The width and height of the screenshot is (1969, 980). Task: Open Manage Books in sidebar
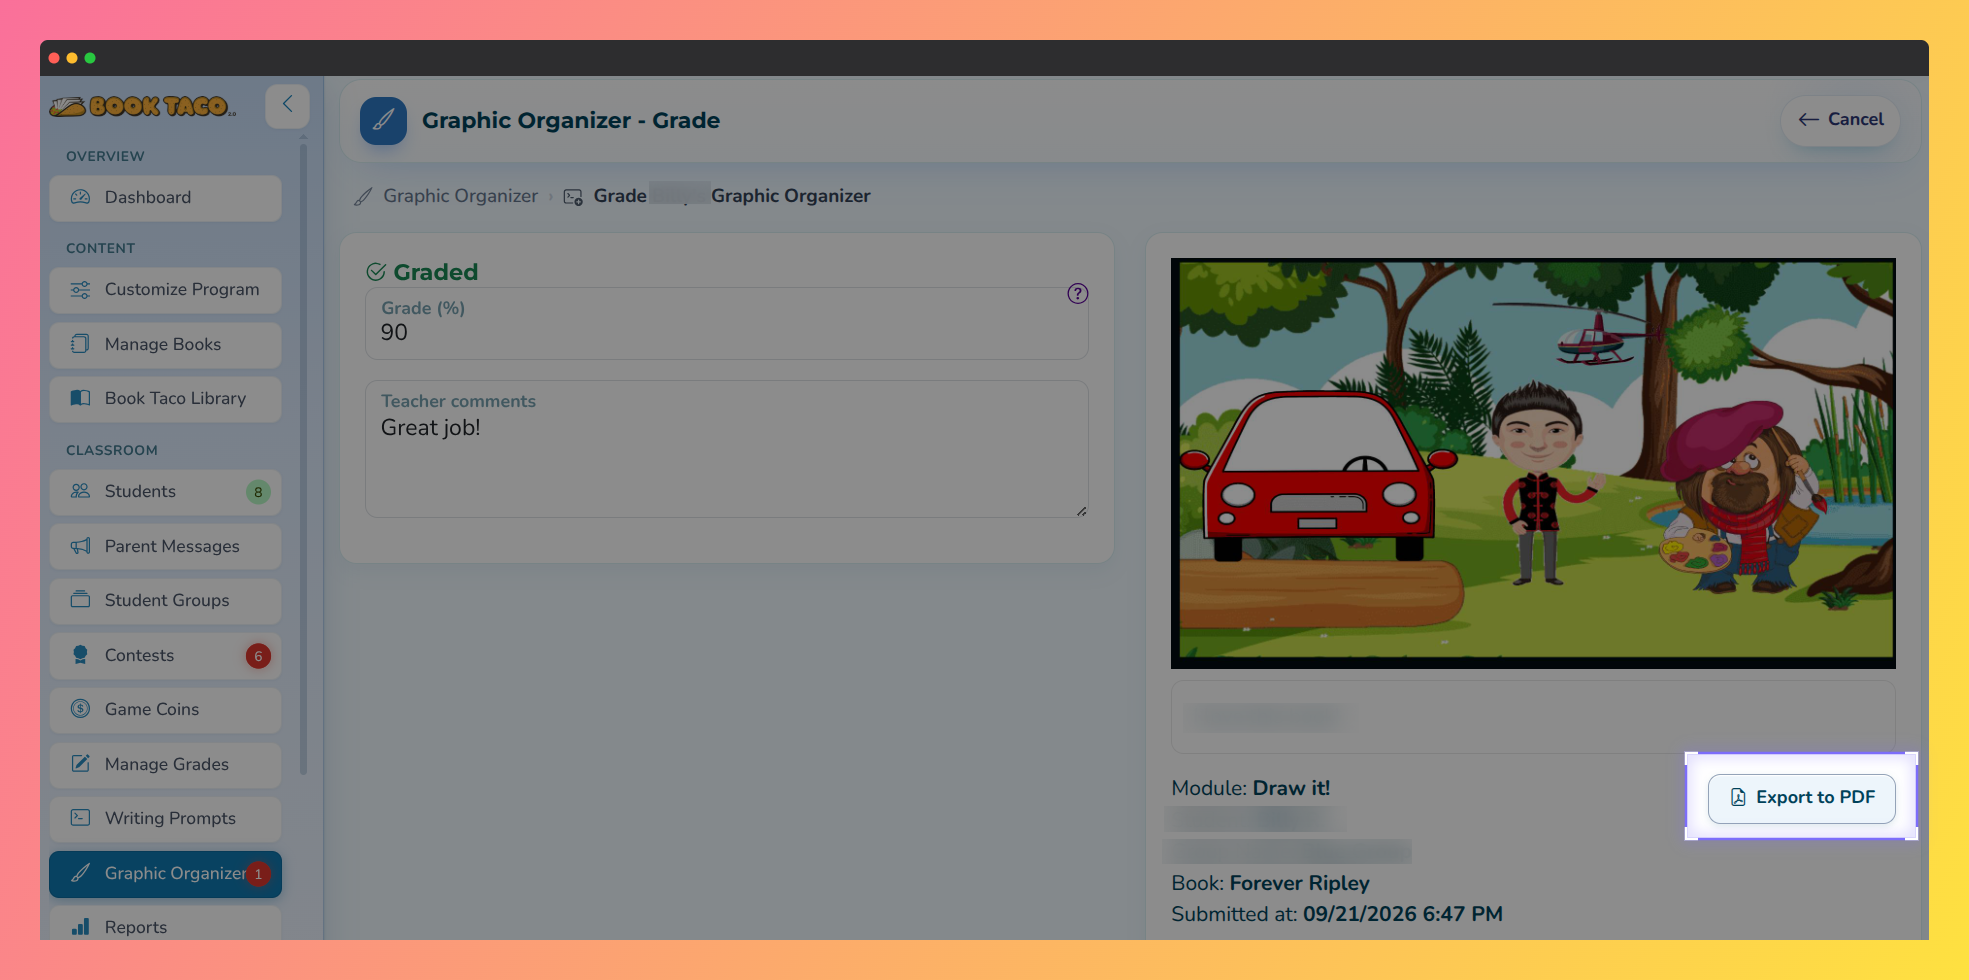165,345
